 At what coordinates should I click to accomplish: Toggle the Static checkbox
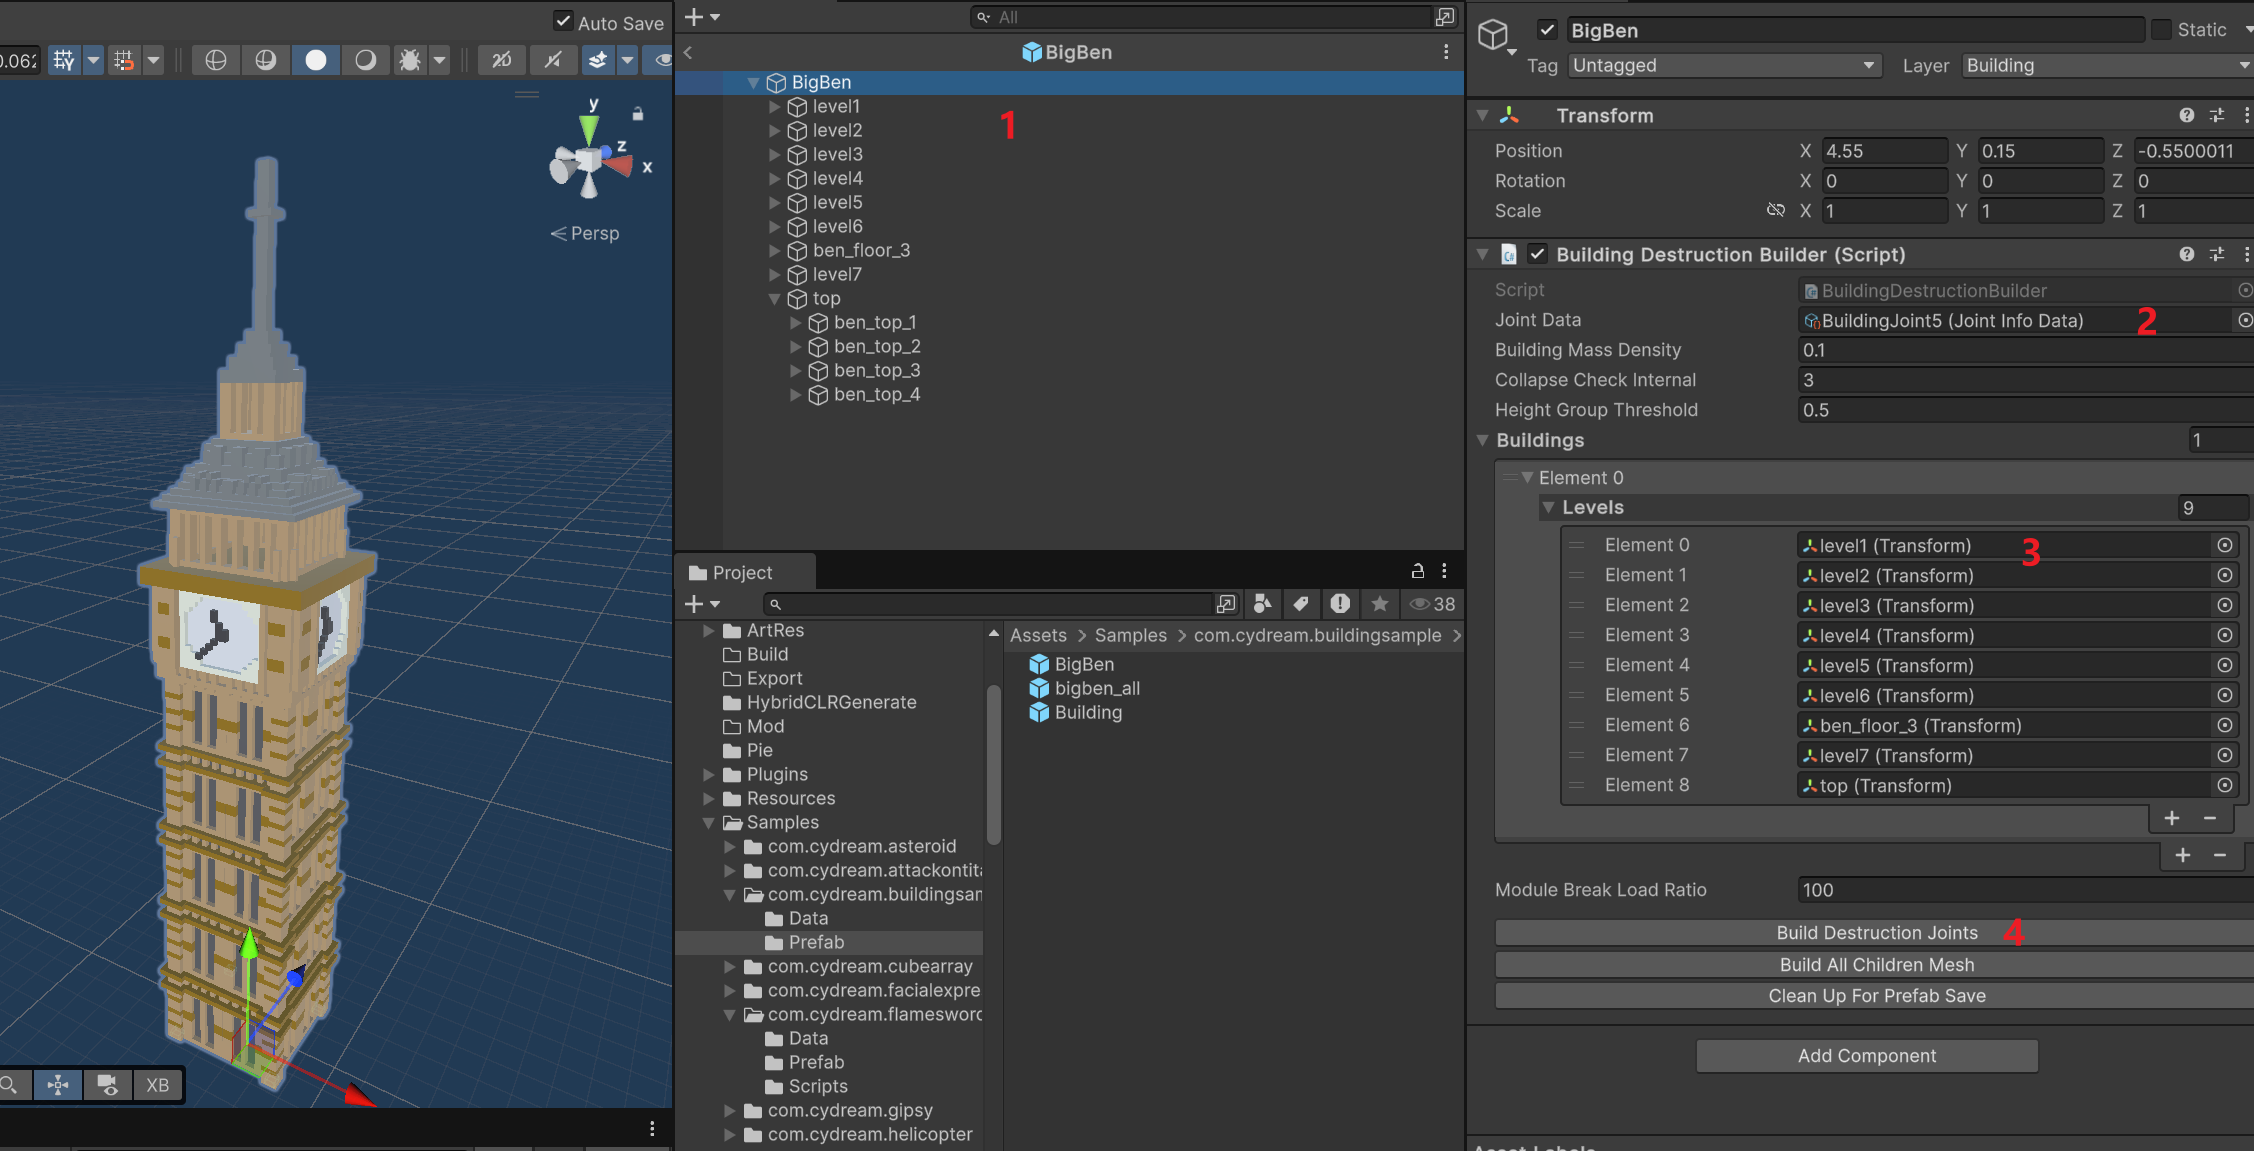pos(2161,30)
